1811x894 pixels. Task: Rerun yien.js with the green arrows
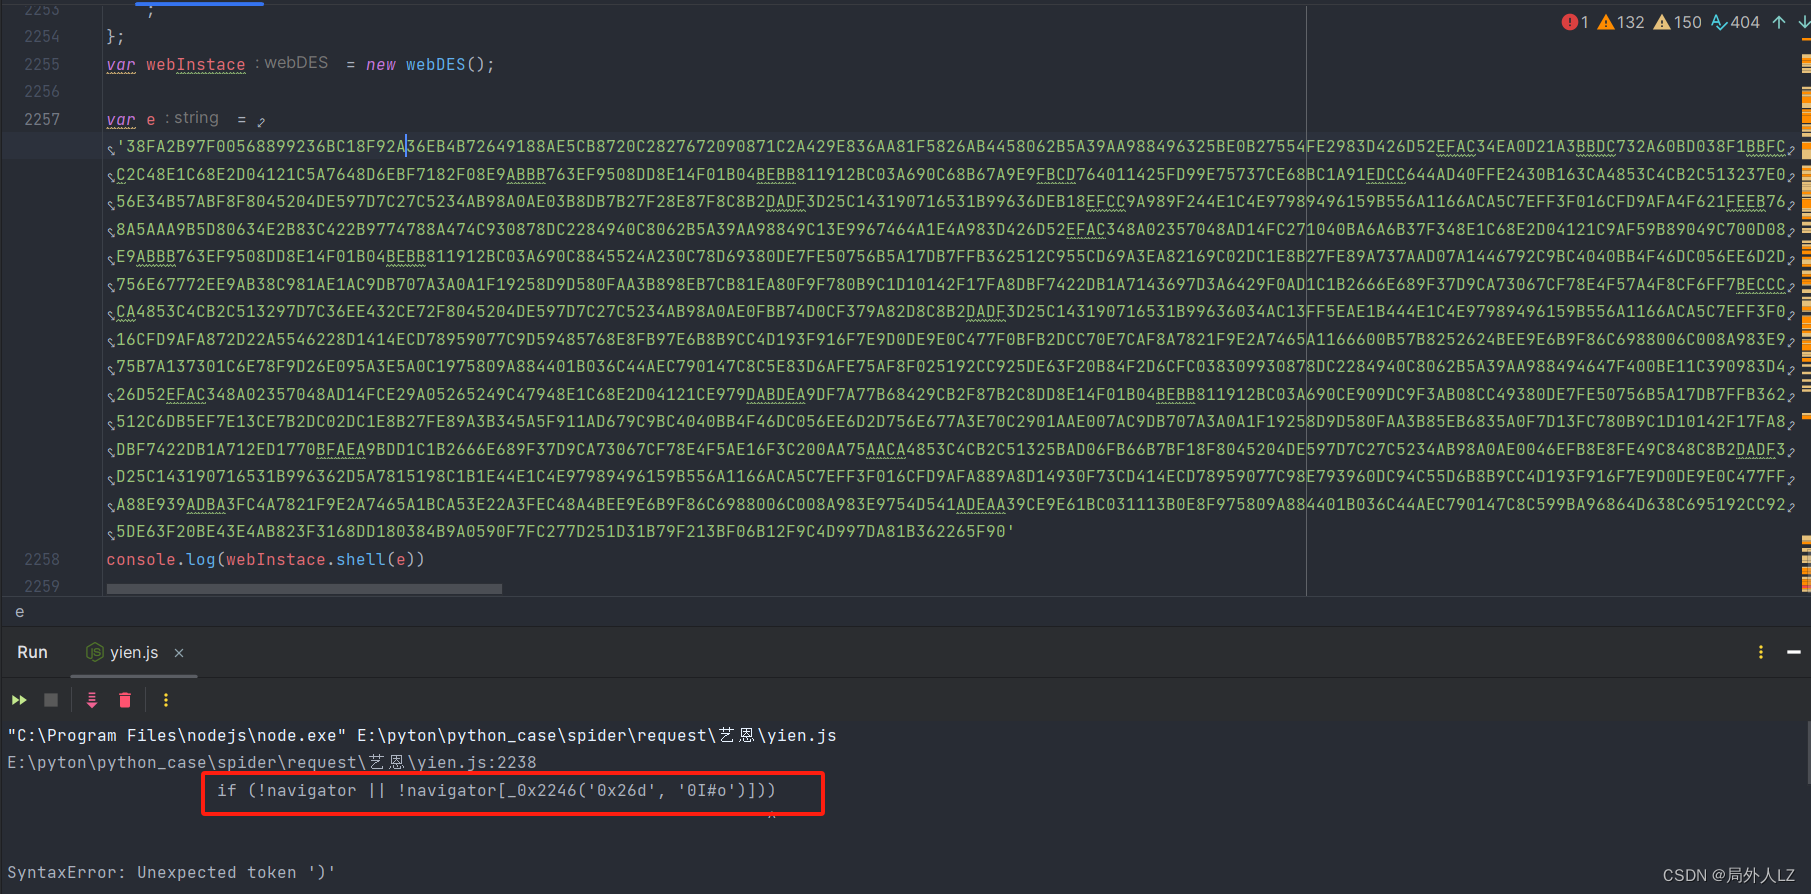(19, 700)
